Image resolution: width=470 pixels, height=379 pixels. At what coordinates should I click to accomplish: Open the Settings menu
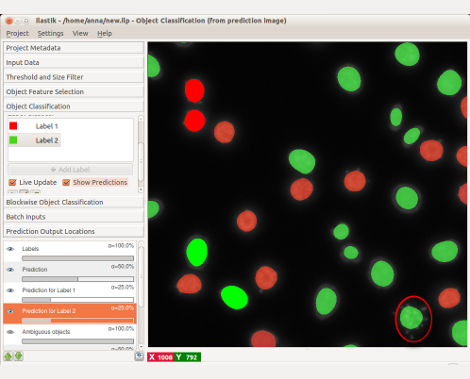[x=50, y=33]
